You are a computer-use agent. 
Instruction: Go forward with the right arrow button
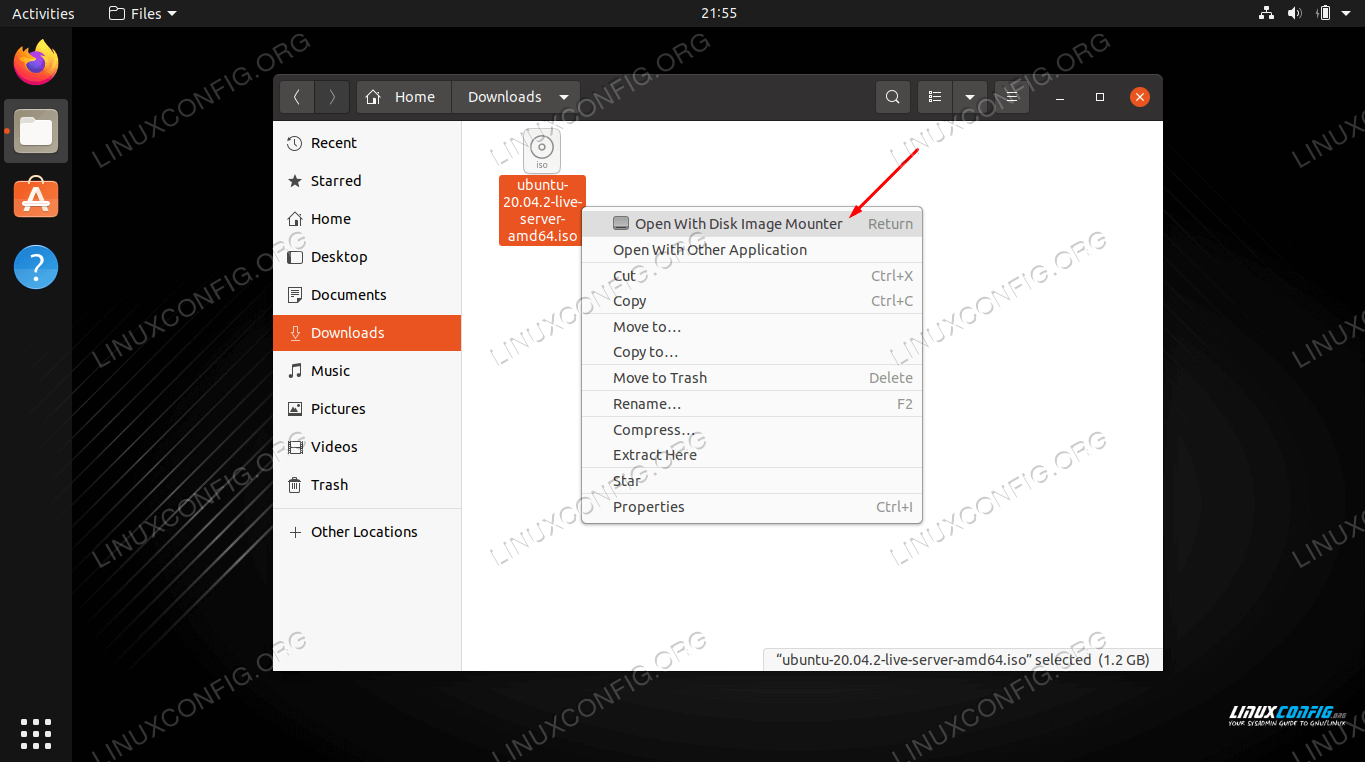pyautogui.click(x=332, y=97)
